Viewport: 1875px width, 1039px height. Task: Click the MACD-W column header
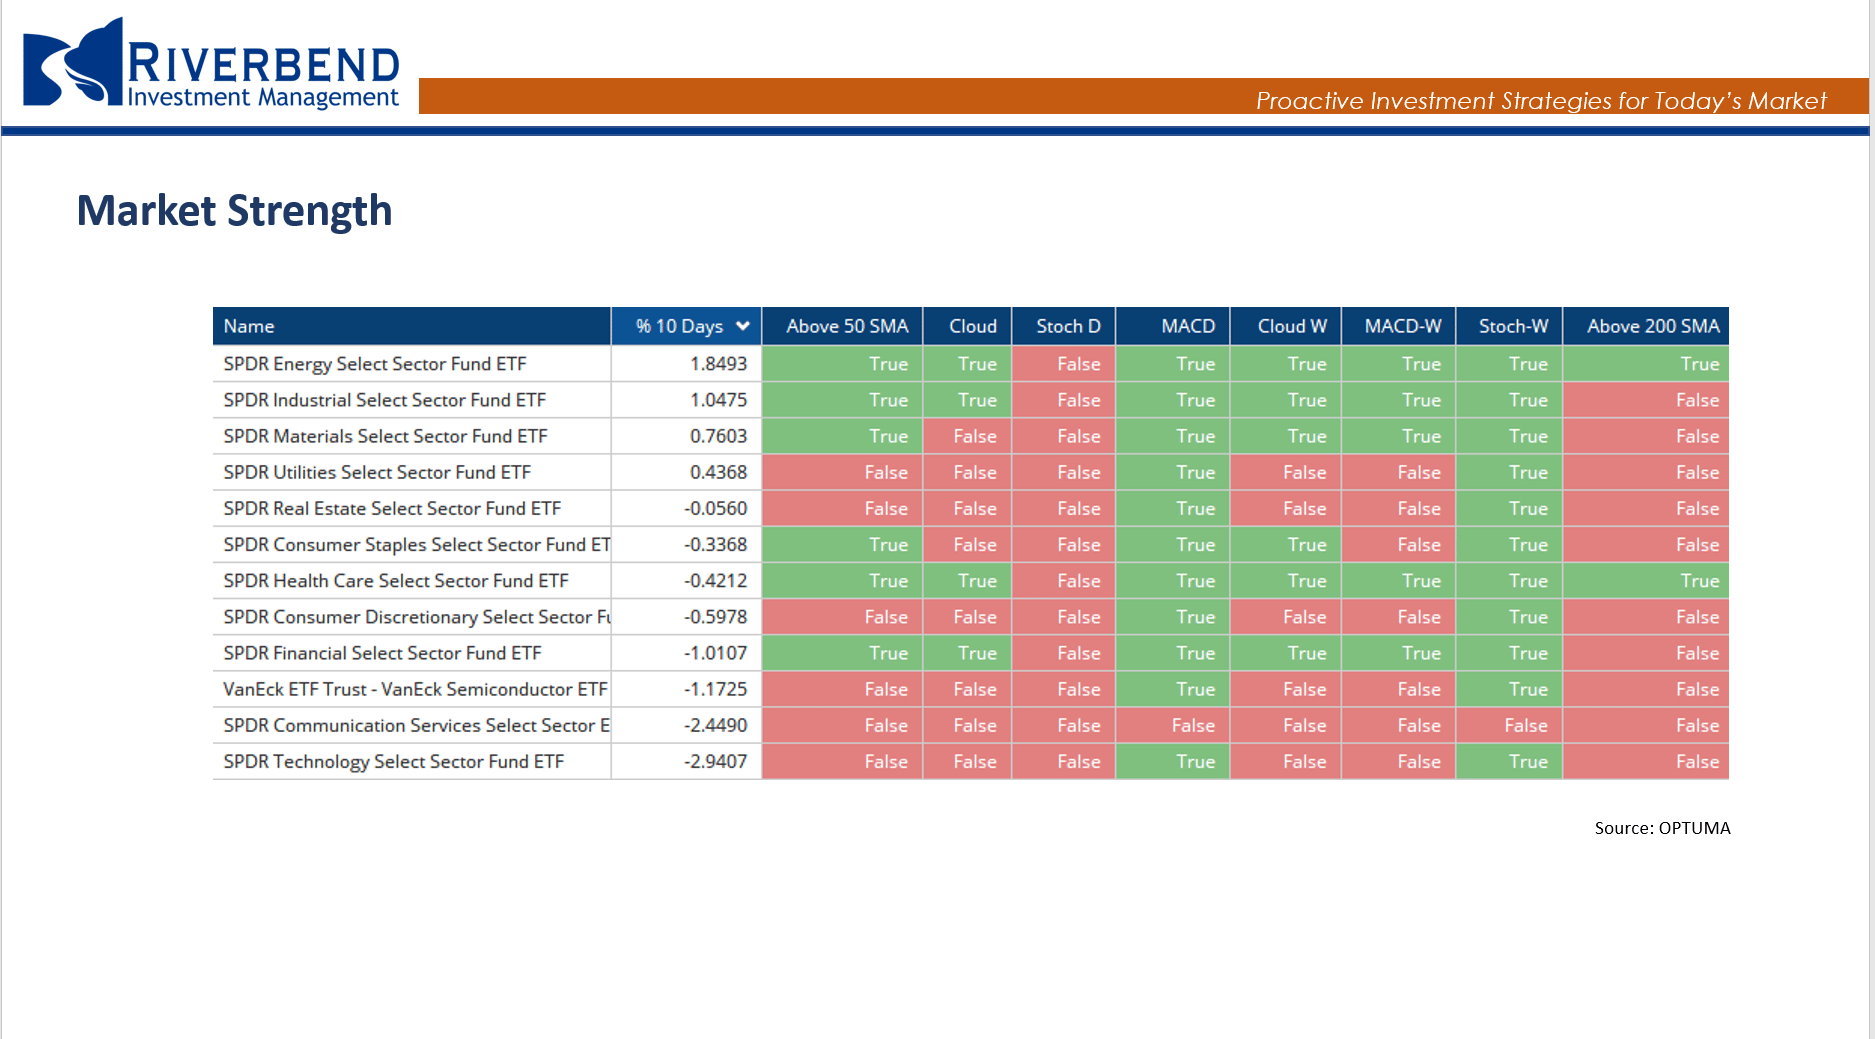[1399, 326]
